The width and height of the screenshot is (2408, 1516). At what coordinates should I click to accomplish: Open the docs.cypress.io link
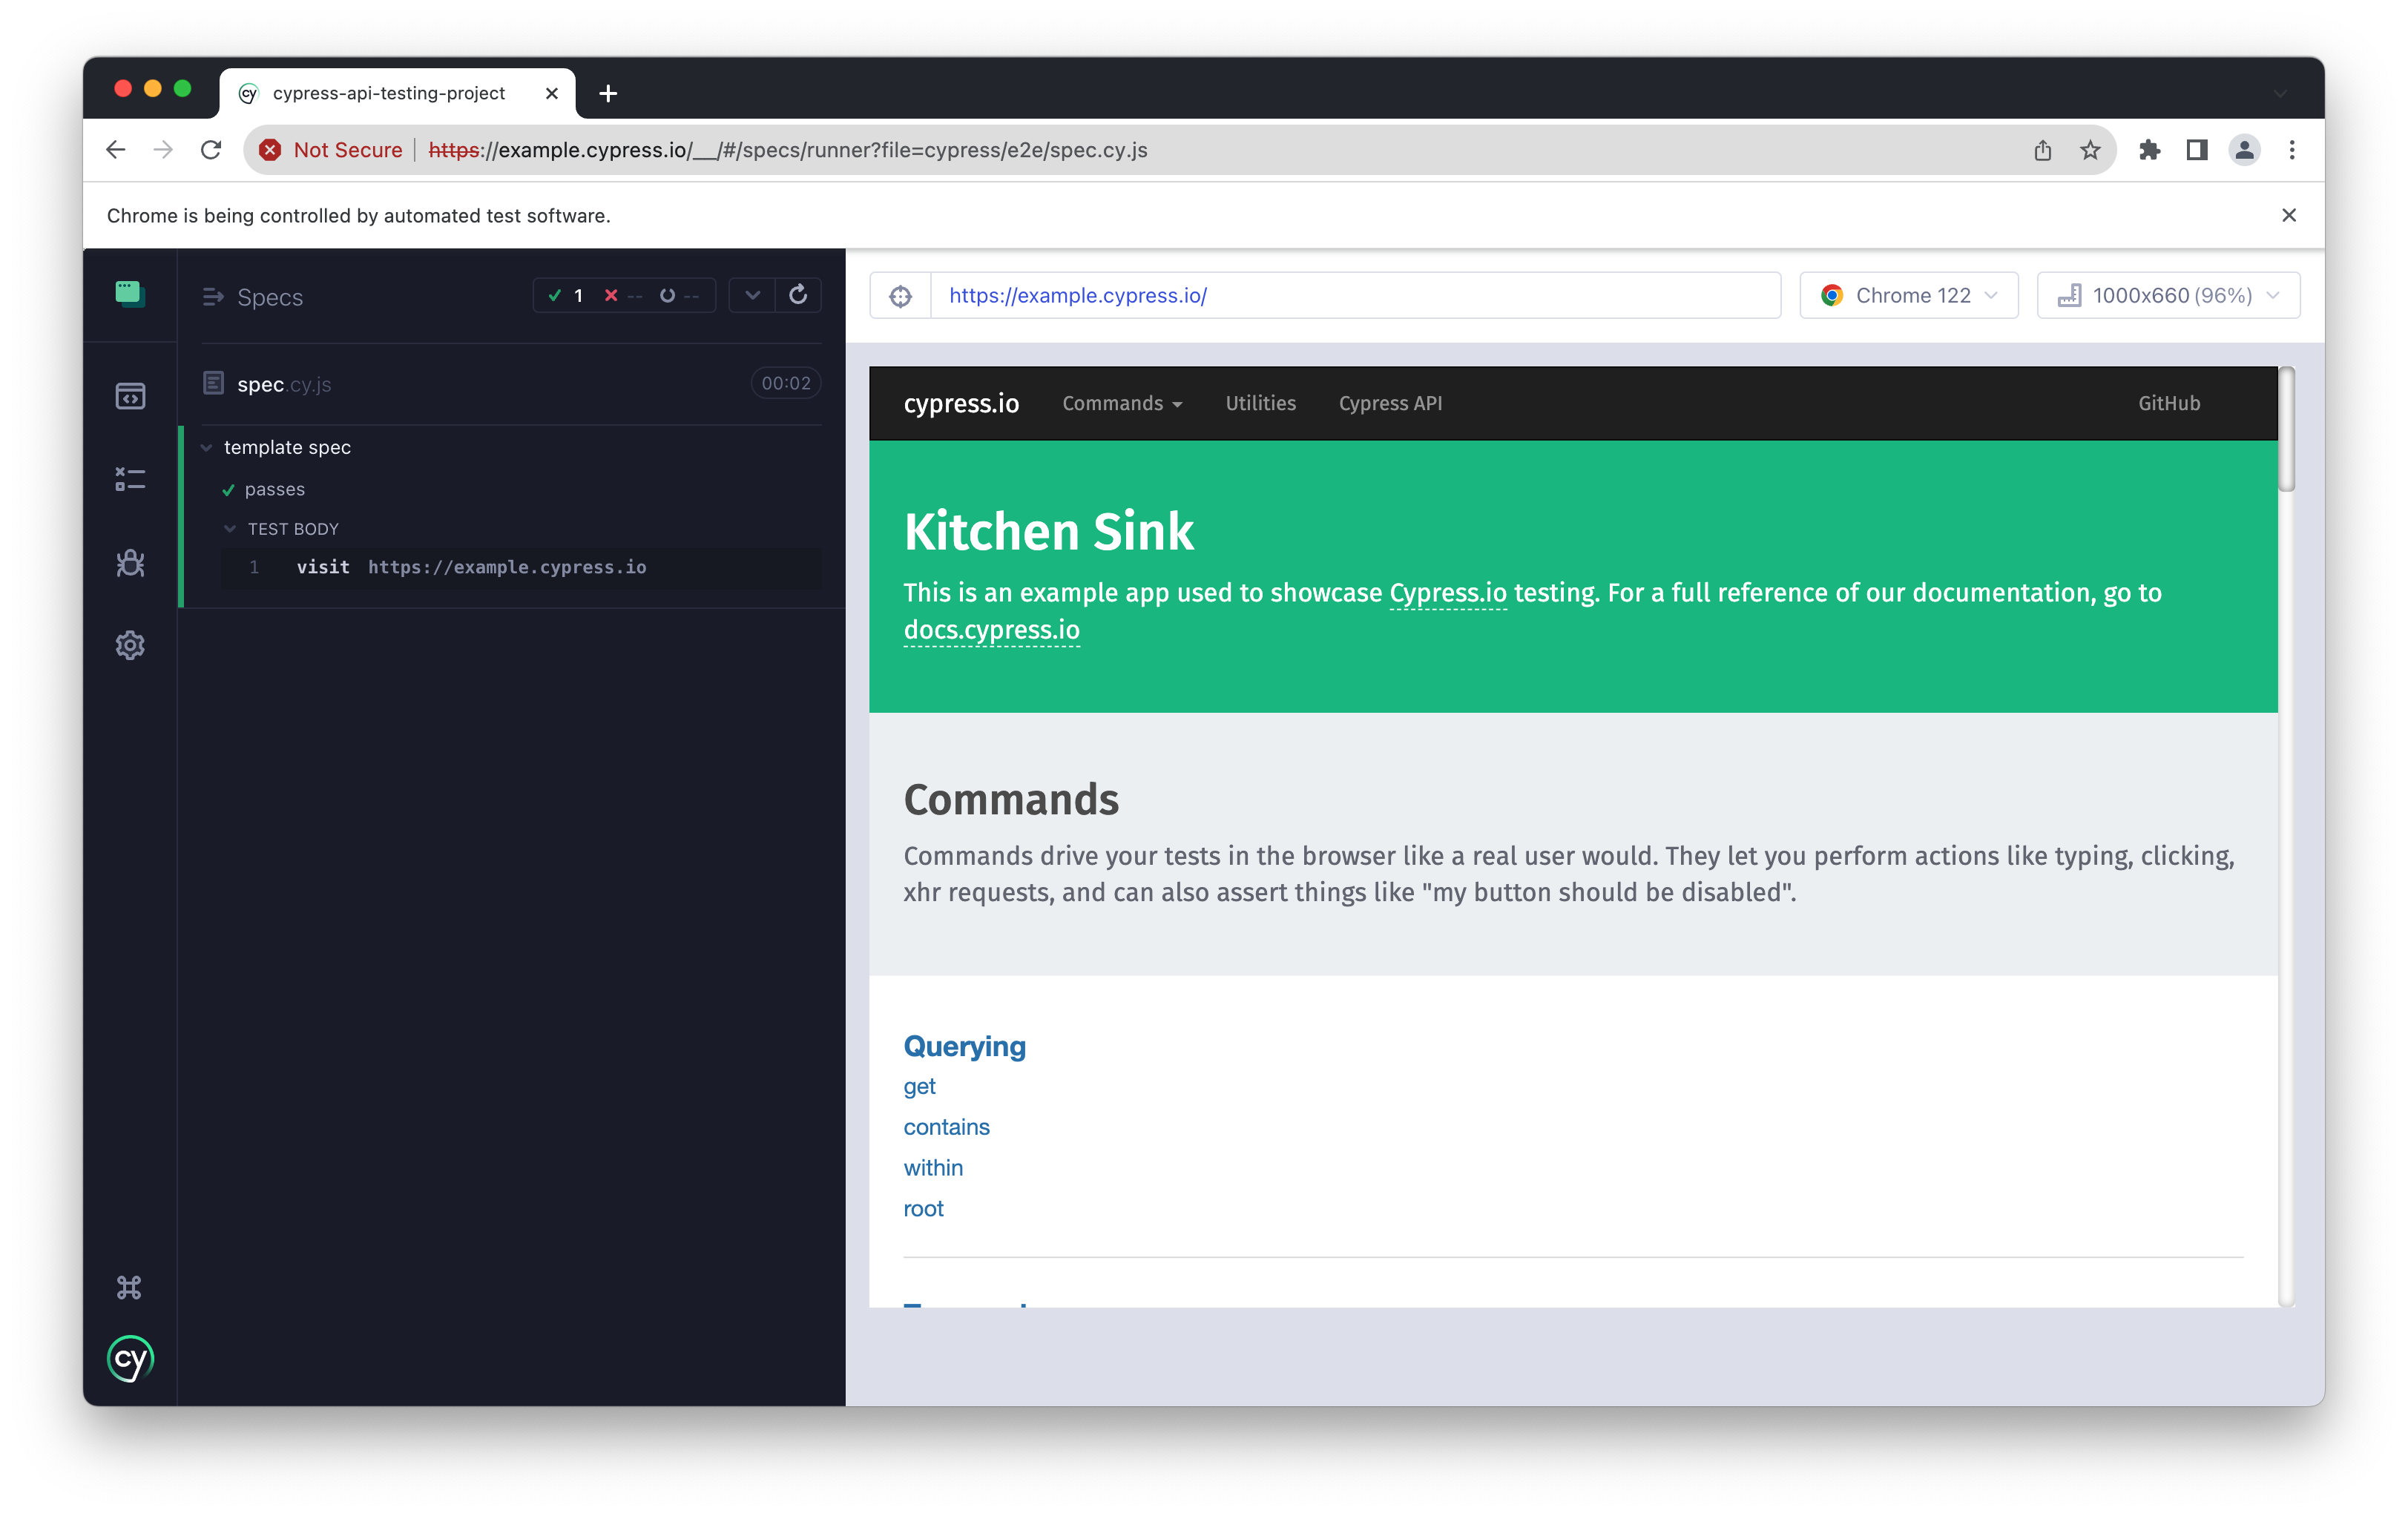[991, 629]
